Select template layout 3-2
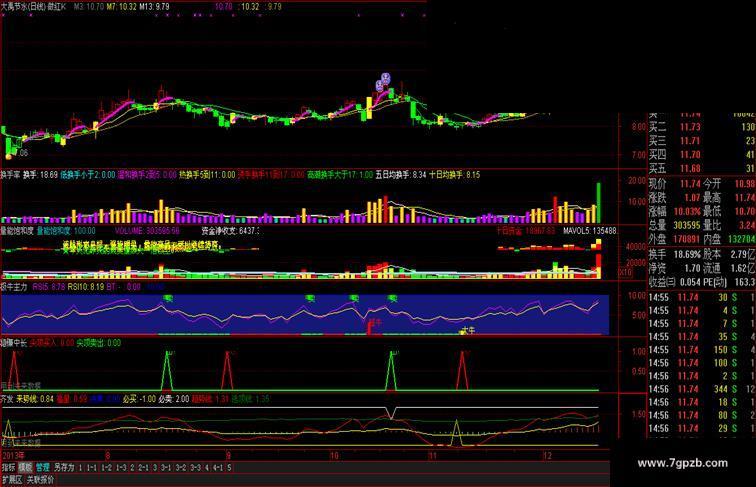This screenshot has width=756, height=487. tap(180, 468)
